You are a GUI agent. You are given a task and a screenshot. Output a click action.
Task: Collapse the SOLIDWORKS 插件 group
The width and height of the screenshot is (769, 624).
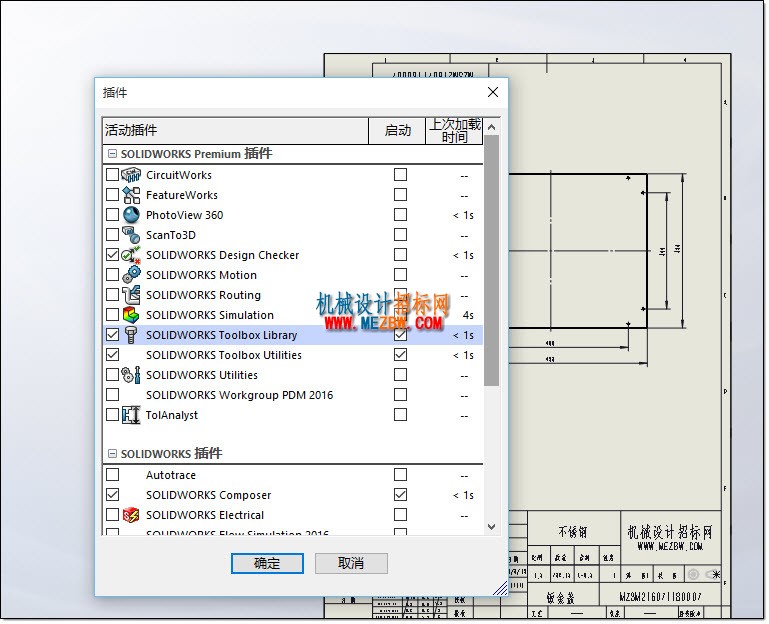(112, 454)
